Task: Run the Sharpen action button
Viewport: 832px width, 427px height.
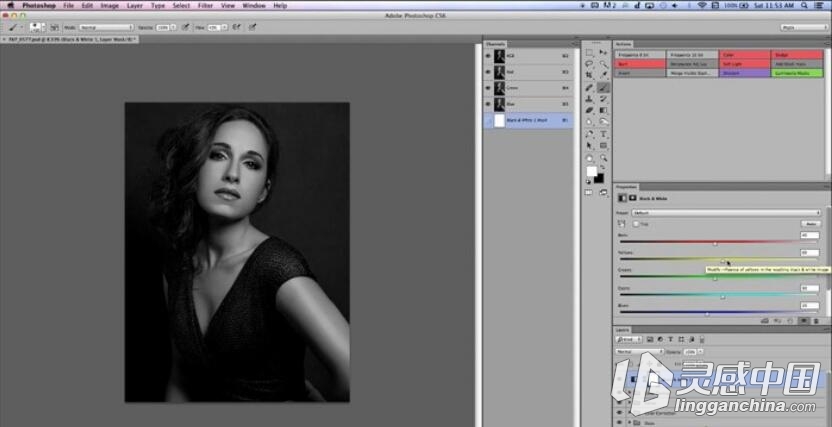Action: pos(745,73)
